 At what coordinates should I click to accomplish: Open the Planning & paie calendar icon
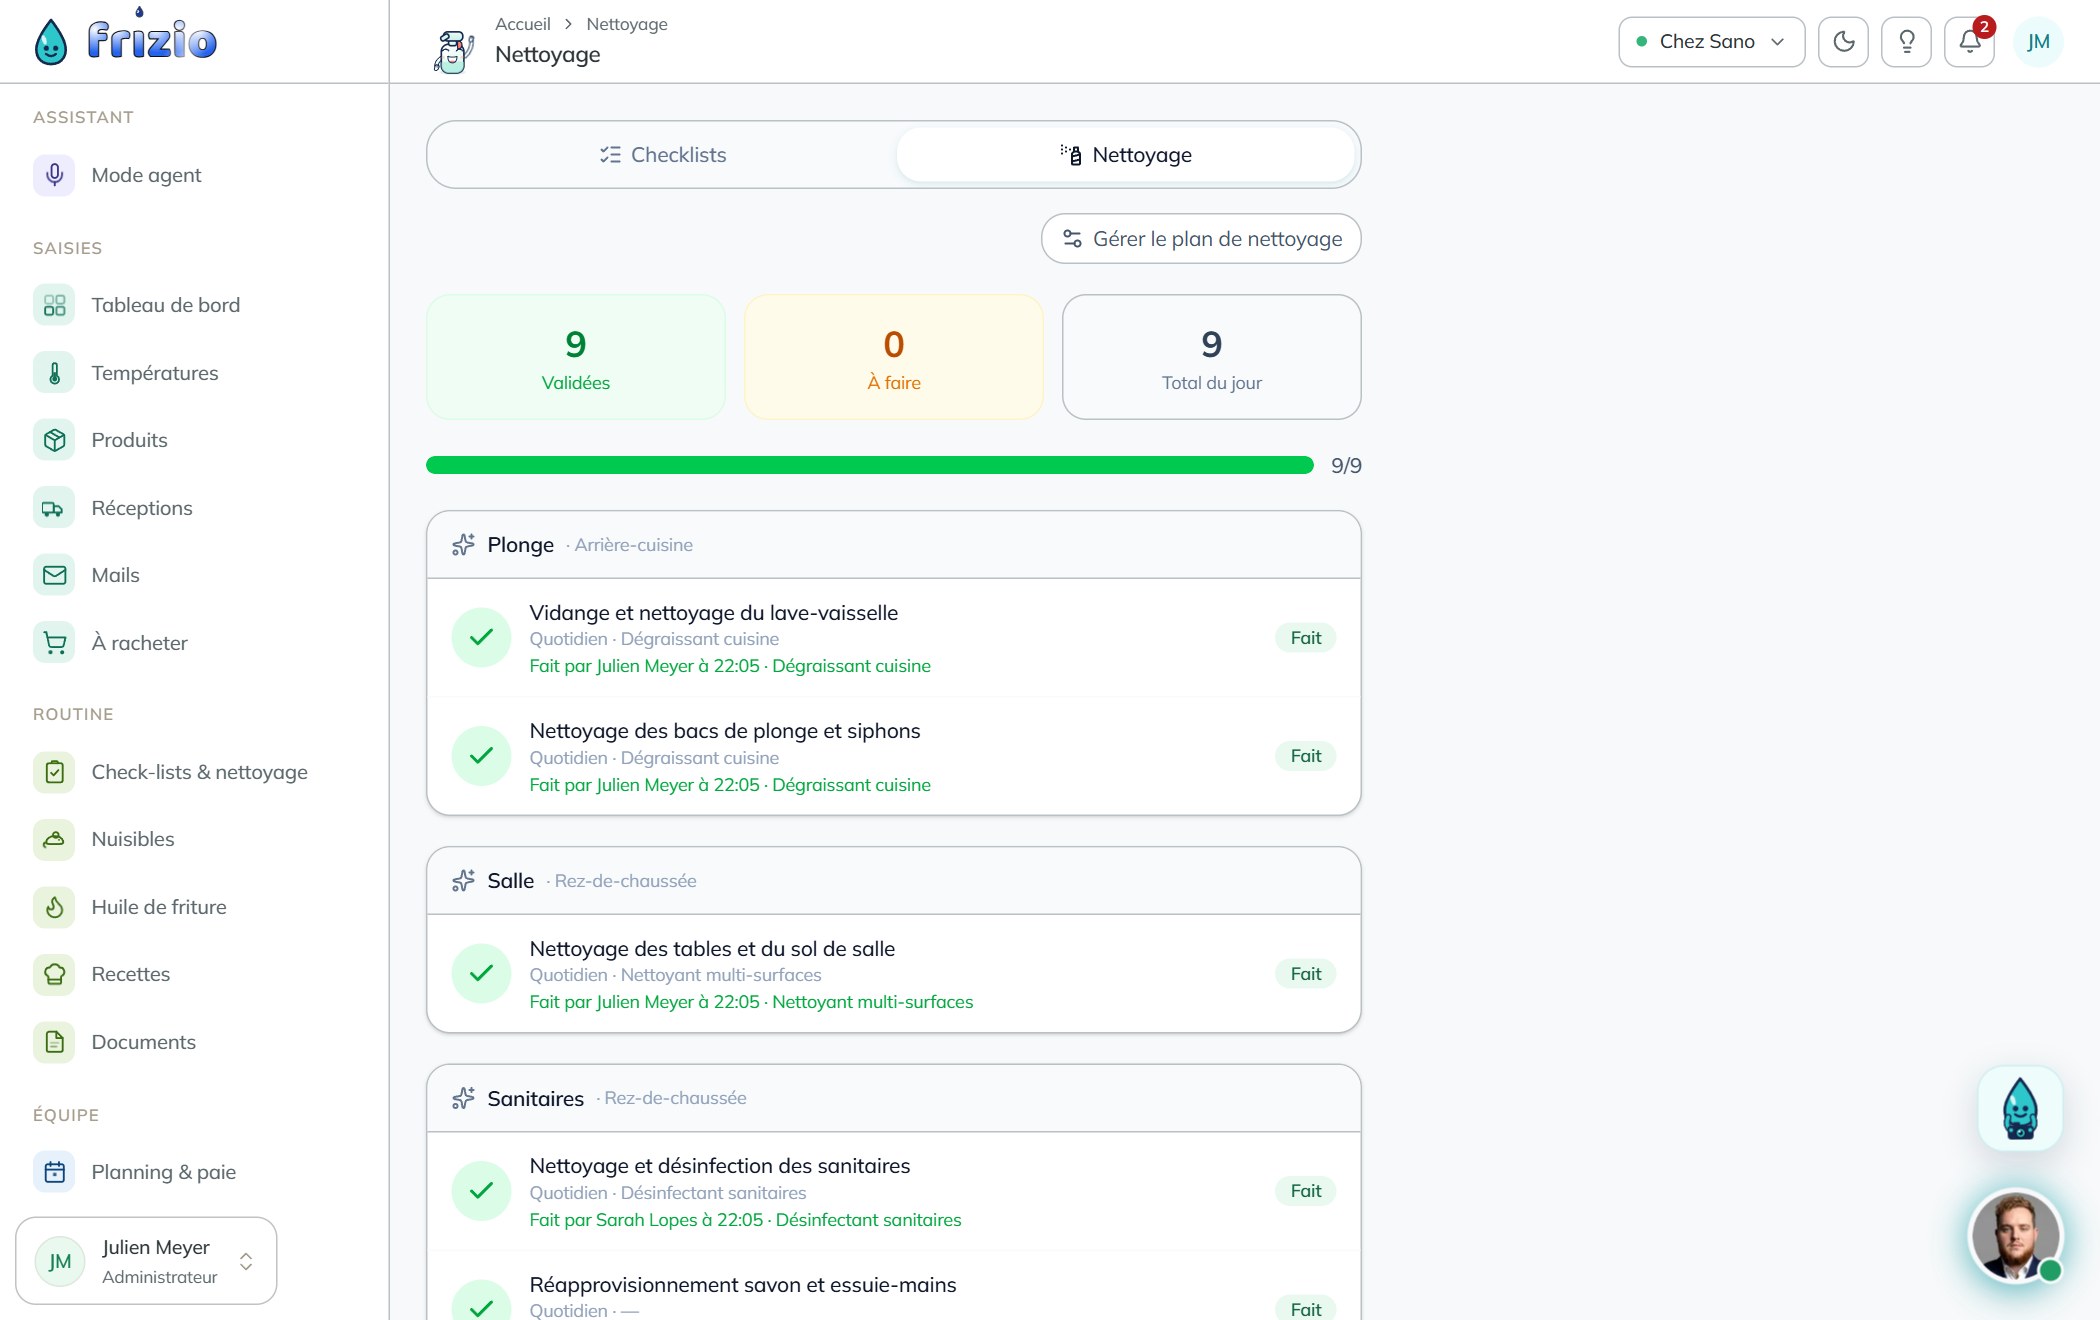pos(54,1172)
